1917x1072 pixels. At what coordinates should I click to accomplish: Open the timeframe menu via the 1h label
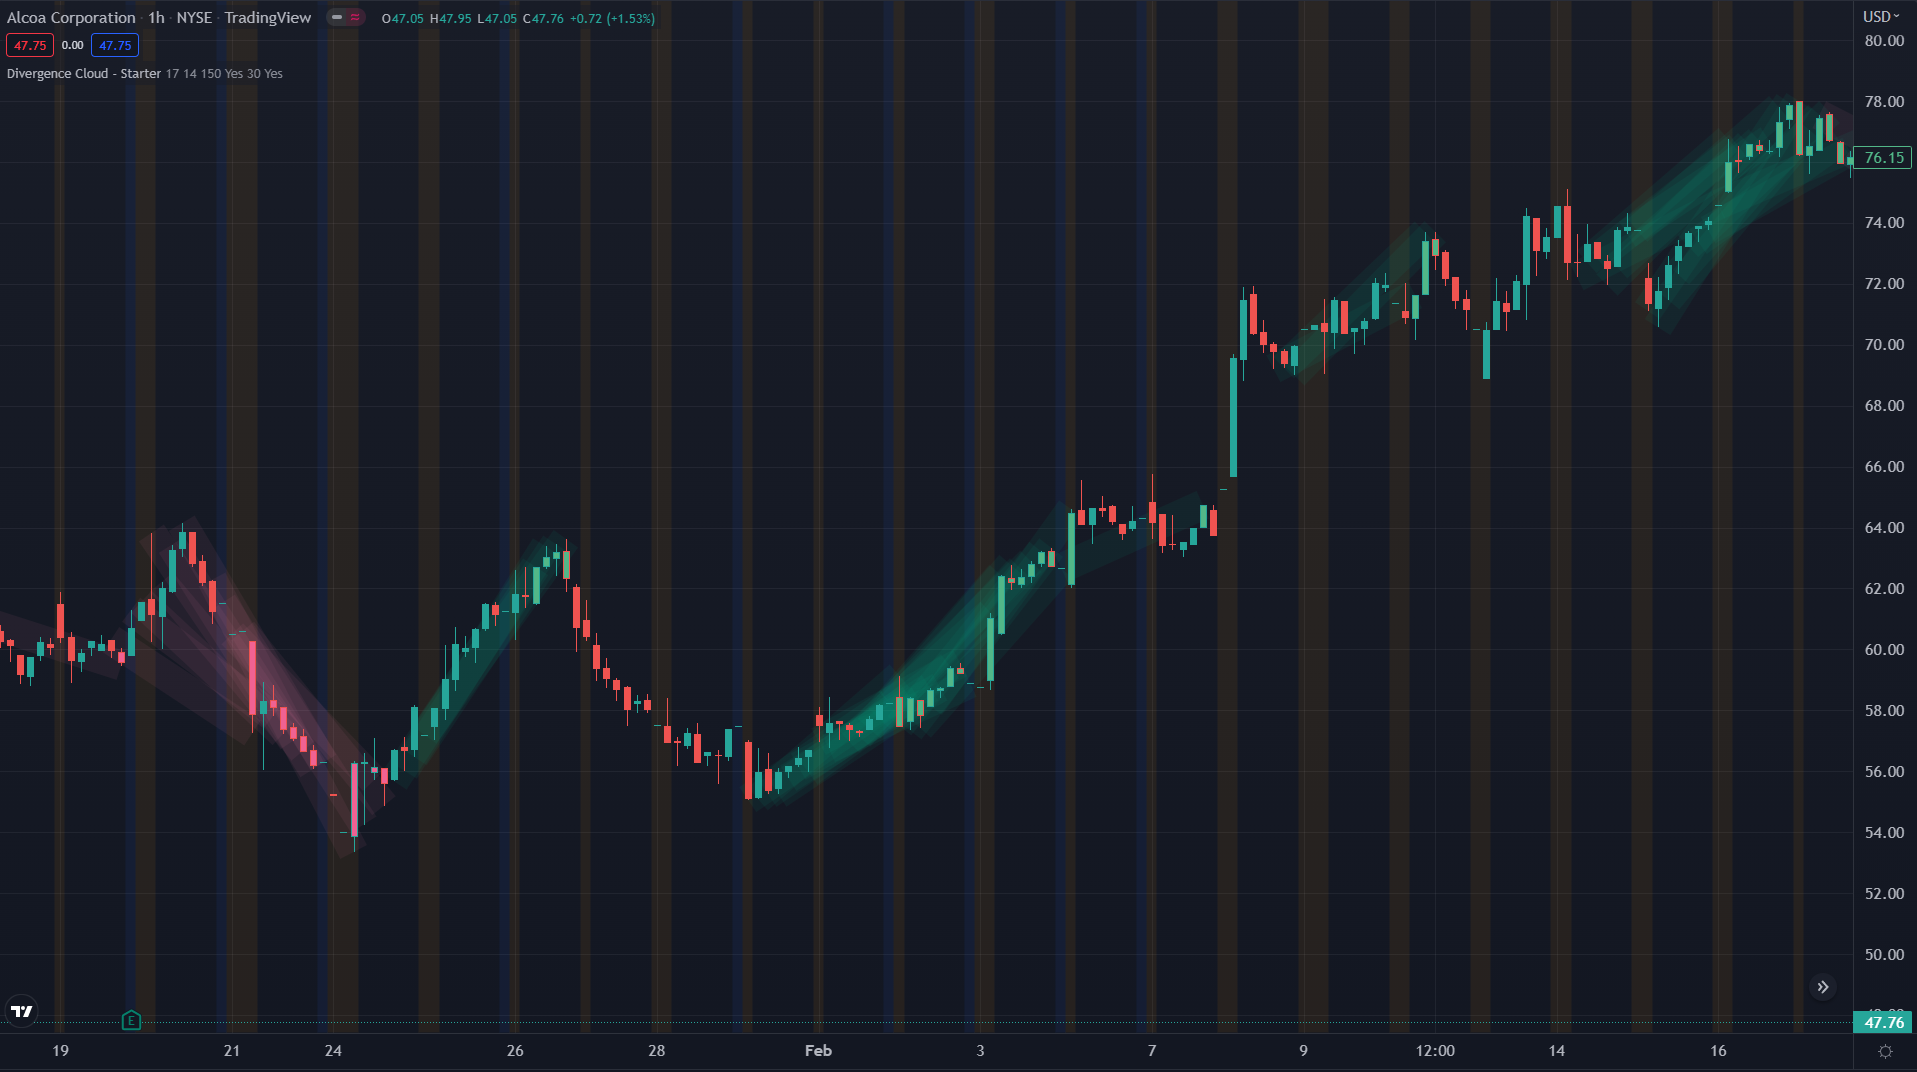[155, 17]
